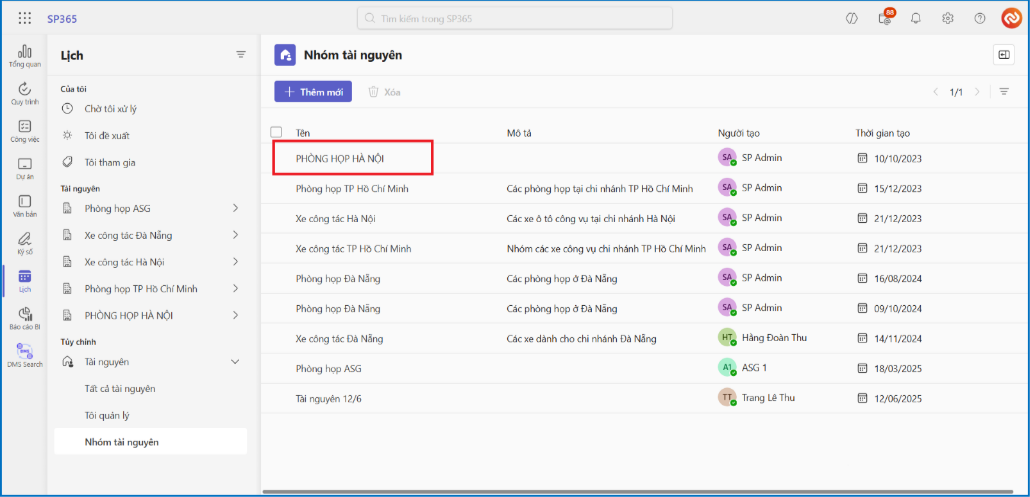
Task: Toggle the side panel layout button
Action: point(1003,55)
